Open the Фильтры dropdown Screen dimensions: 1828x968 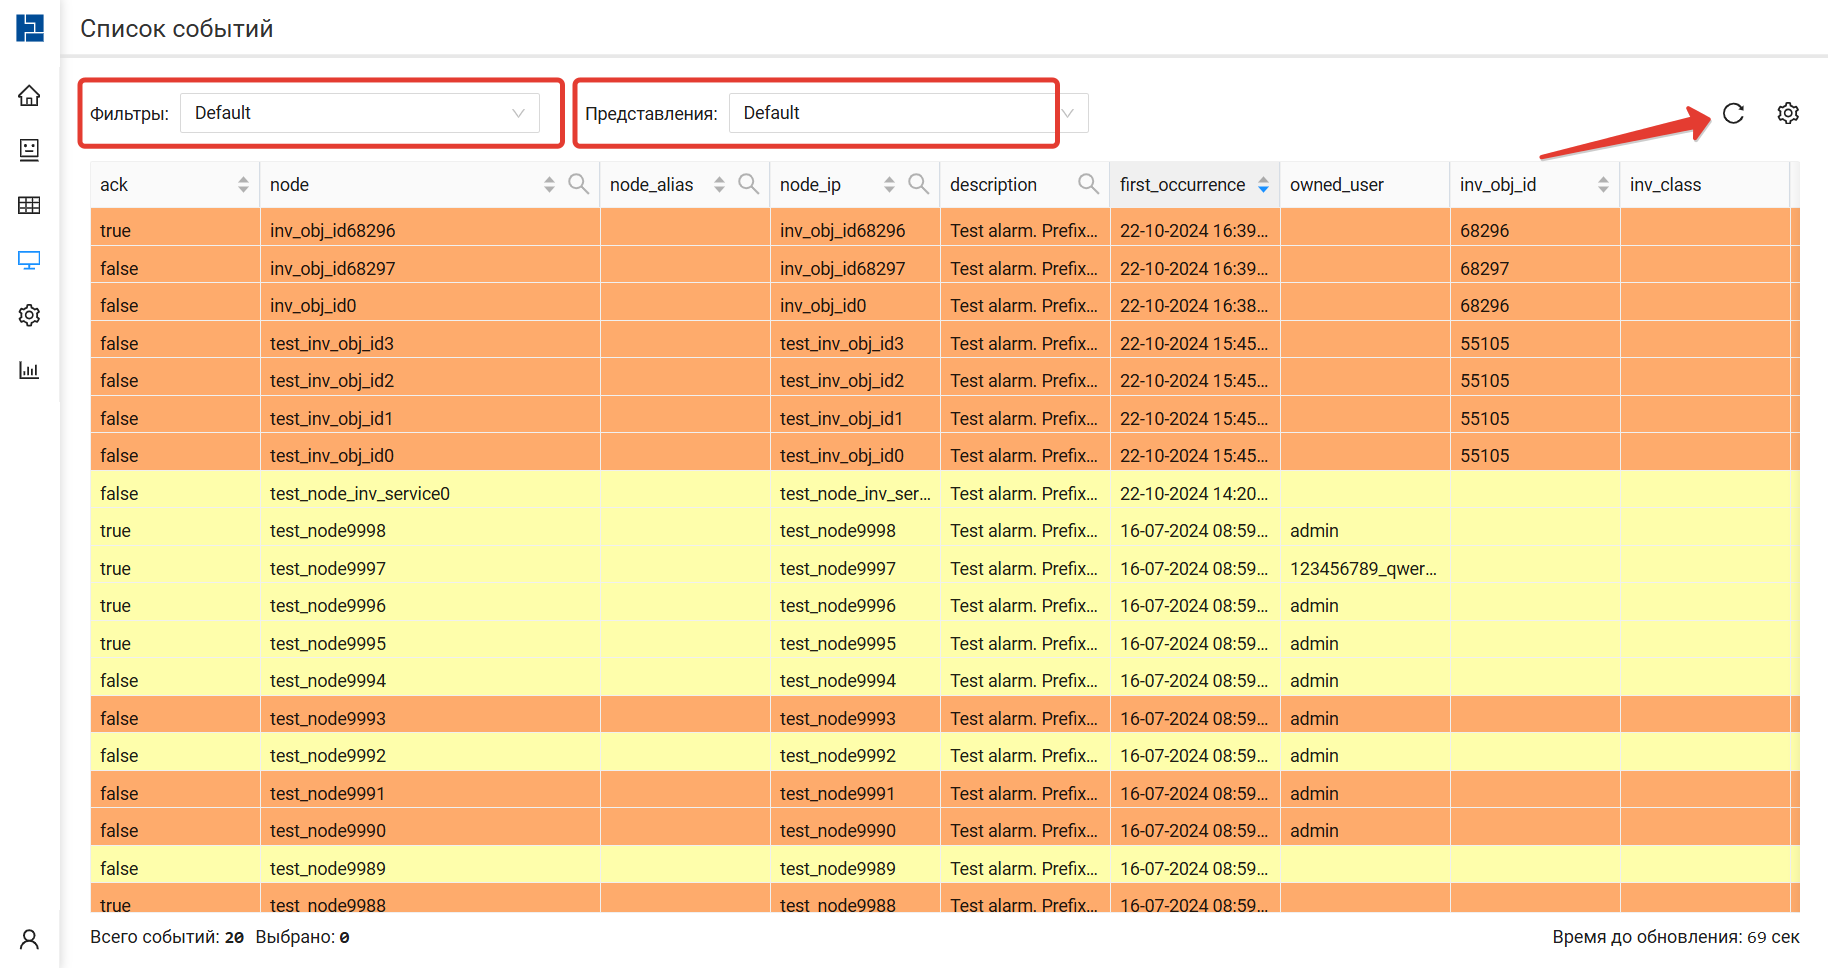[x=359, y=113]
